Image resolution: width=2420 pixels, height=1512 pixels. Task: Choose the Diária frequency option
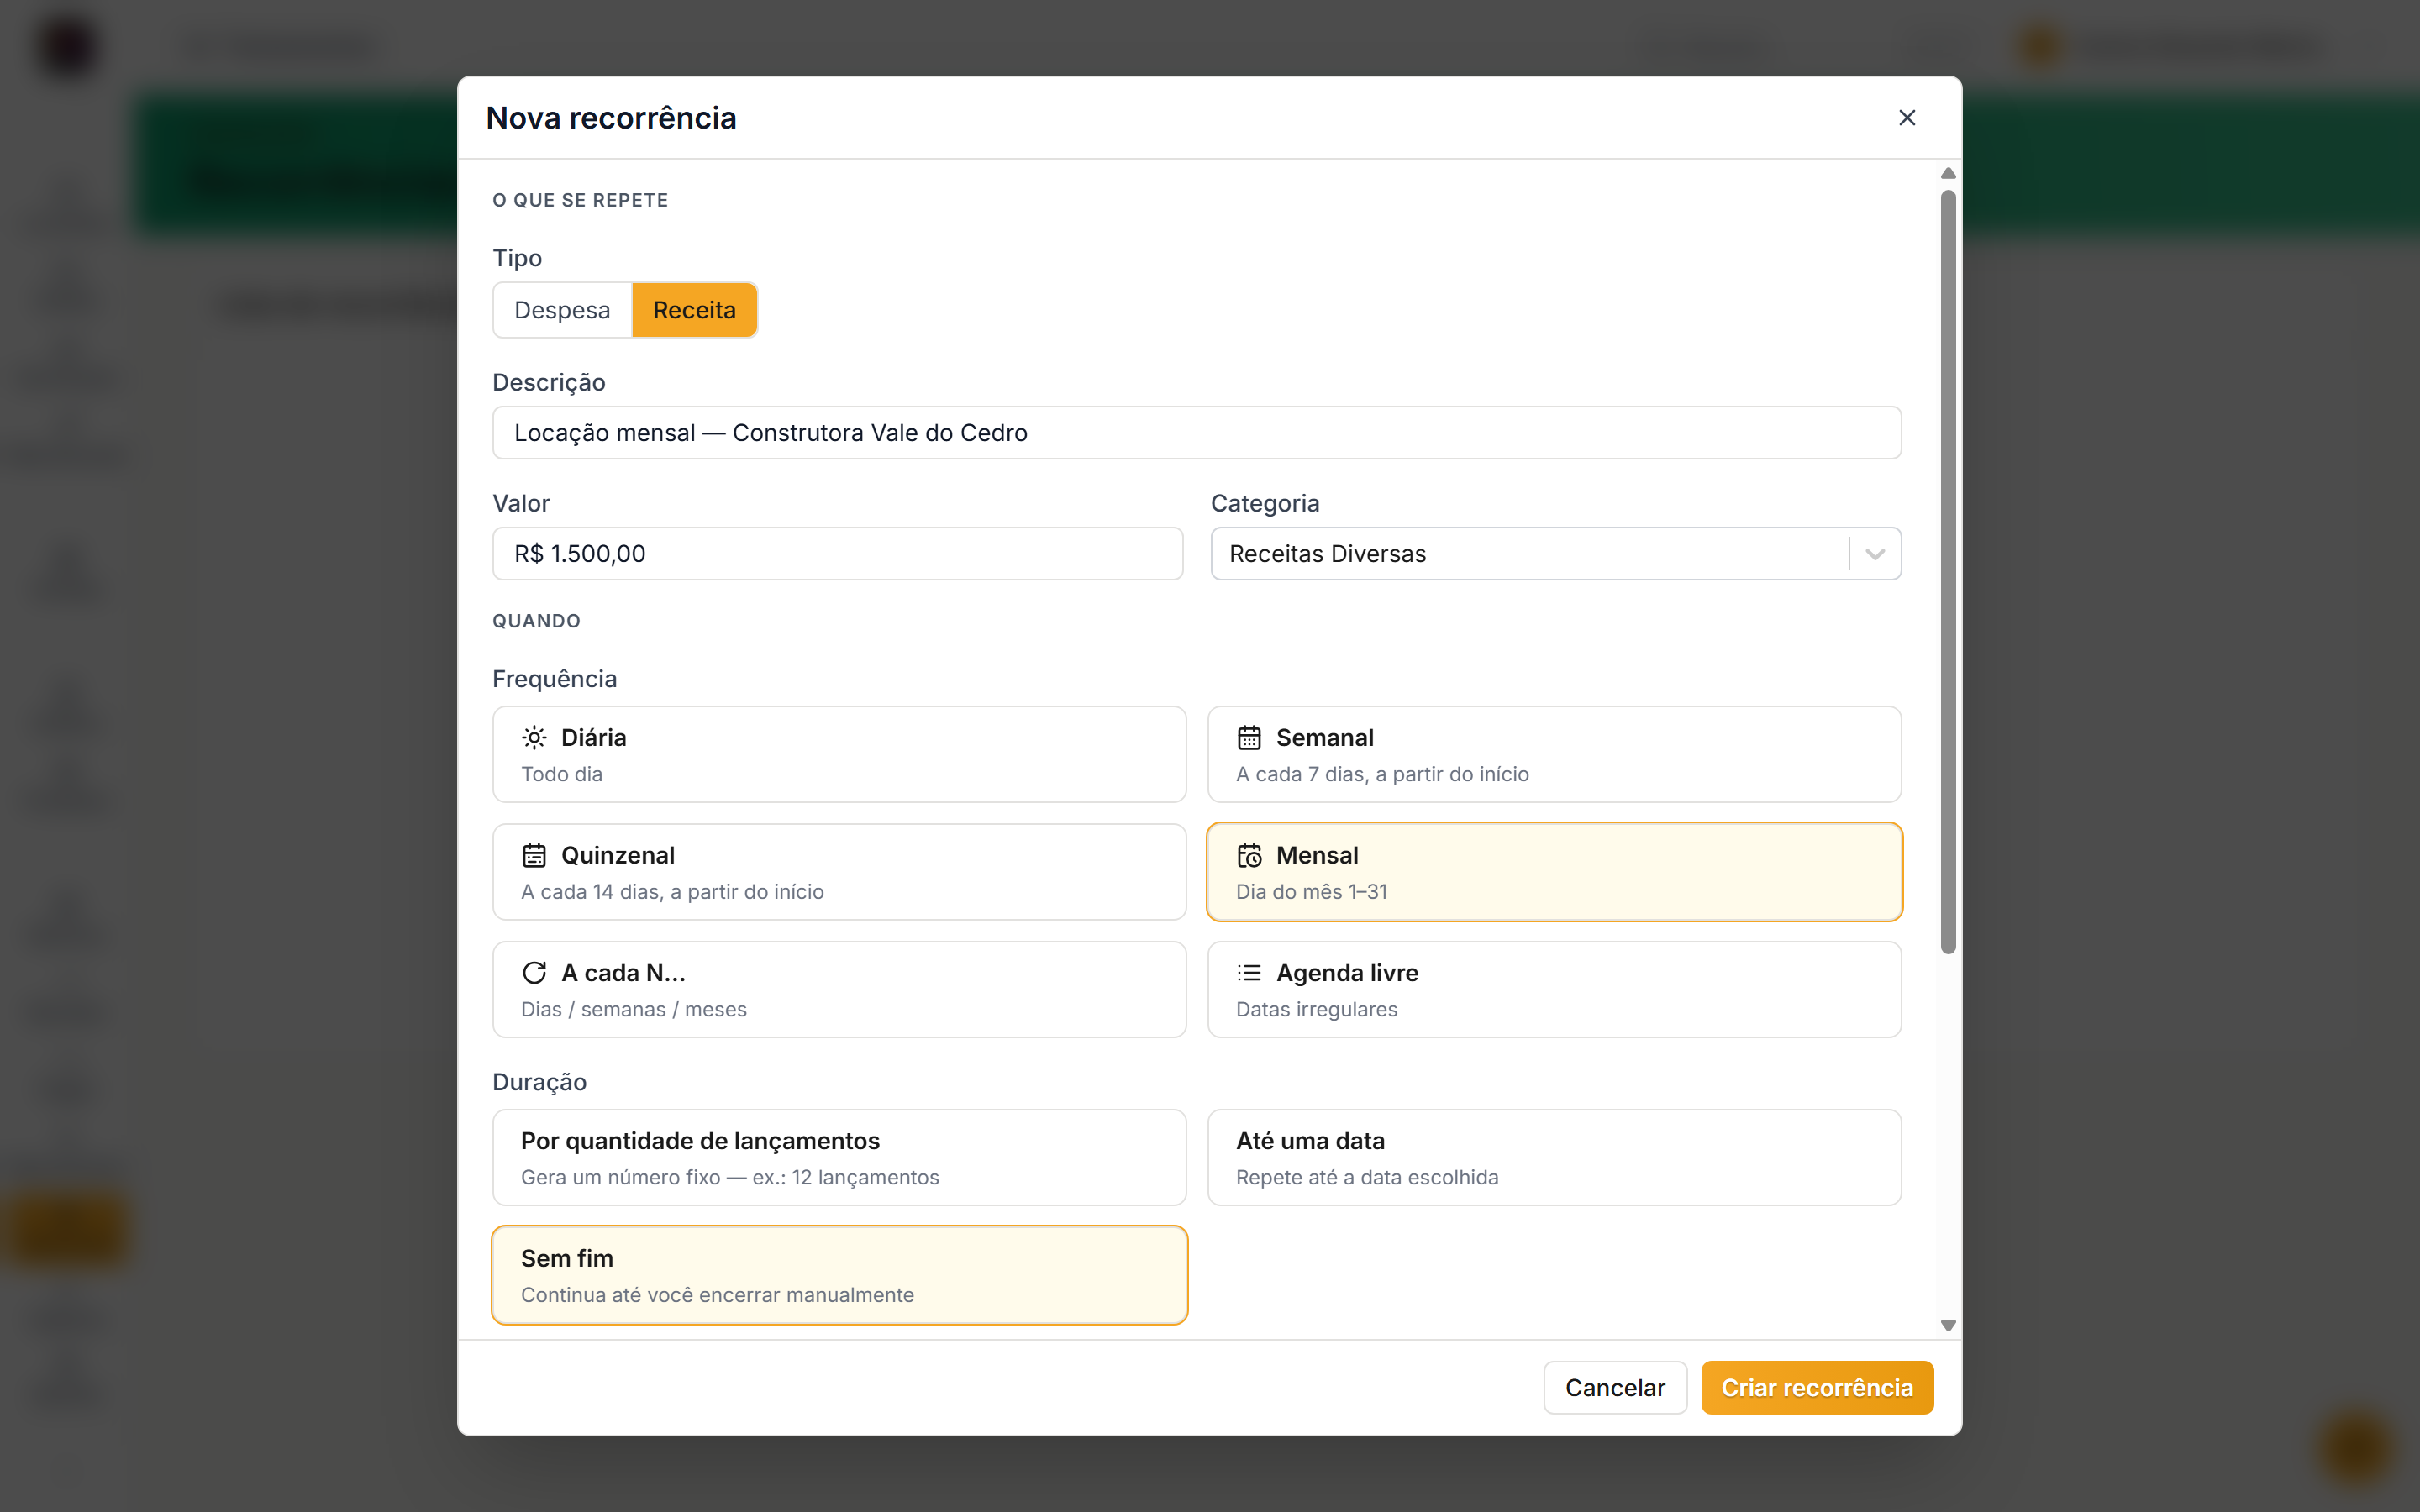coord(839,754)
